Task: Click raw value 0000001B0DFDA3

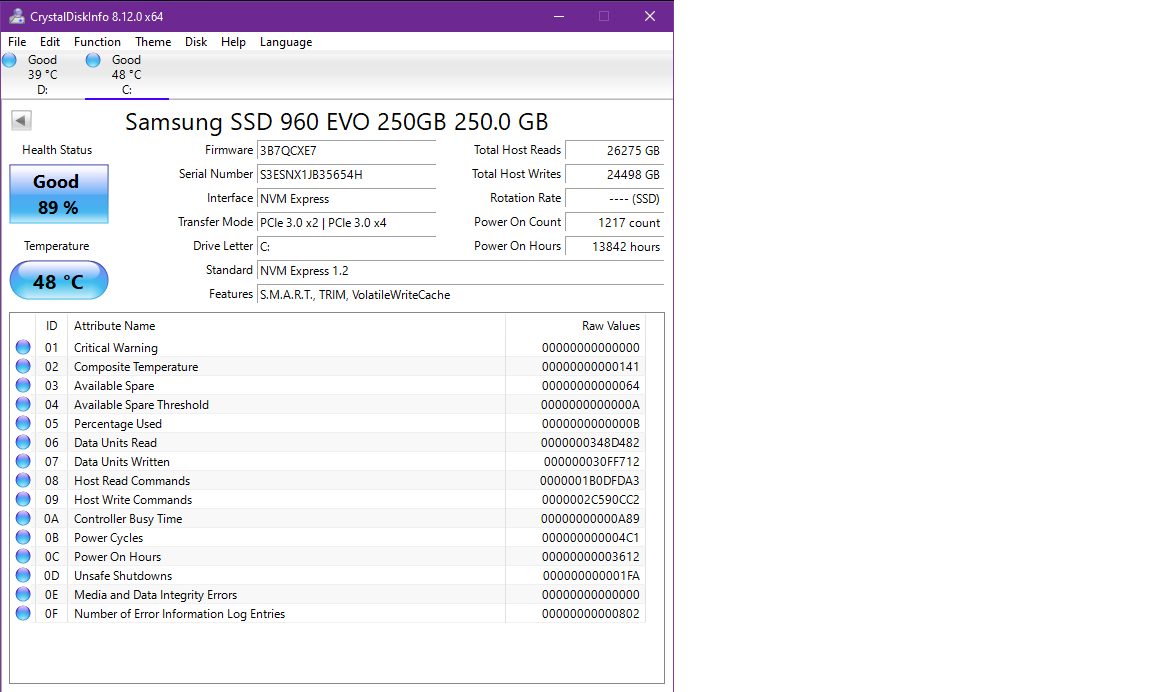Action: coord(589,481)
